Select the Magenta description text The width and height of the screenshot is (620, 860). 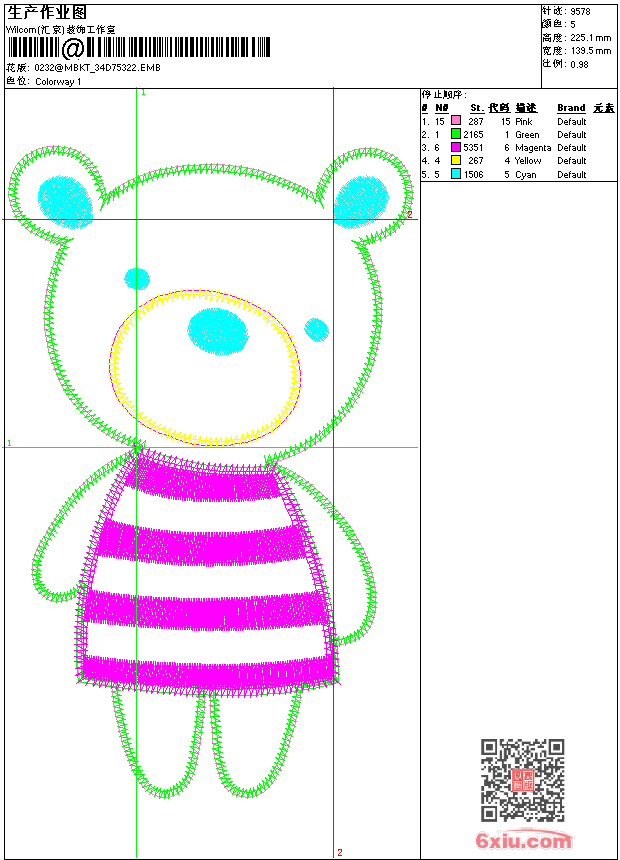point(533,148)
